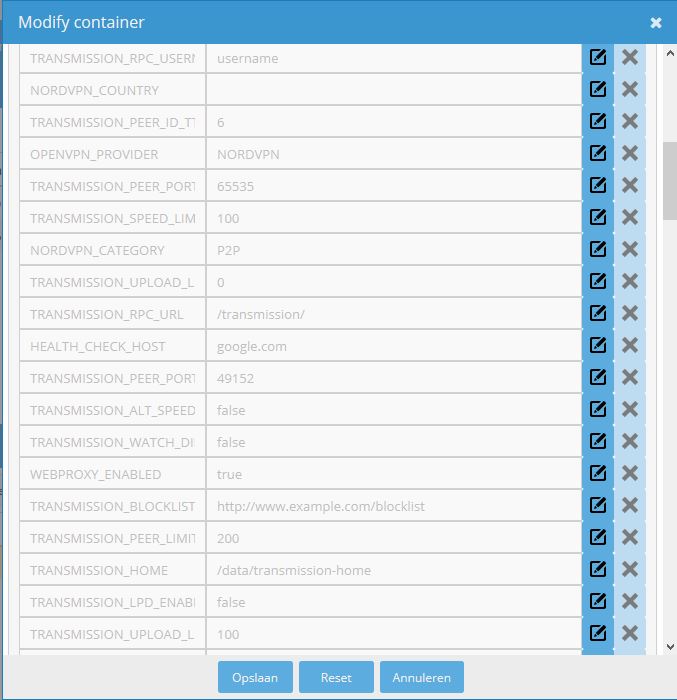This screenshot has height=700, width=677.
Task: Click the TRANSMISSION_RPC_URL name field
Action: (113, 314)
